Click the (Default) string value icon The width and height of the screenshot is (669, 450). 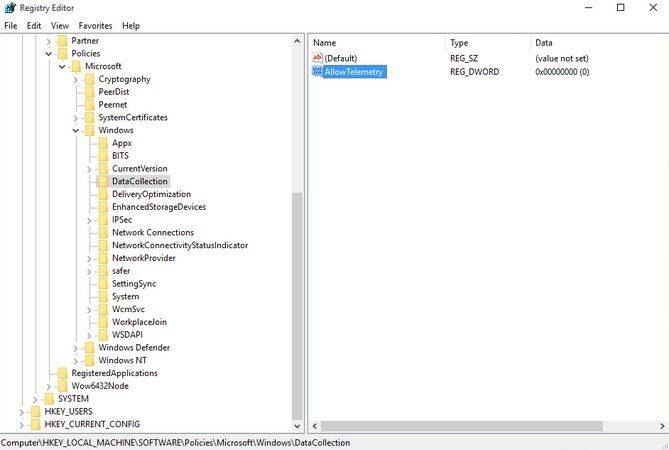click(317, 58)
